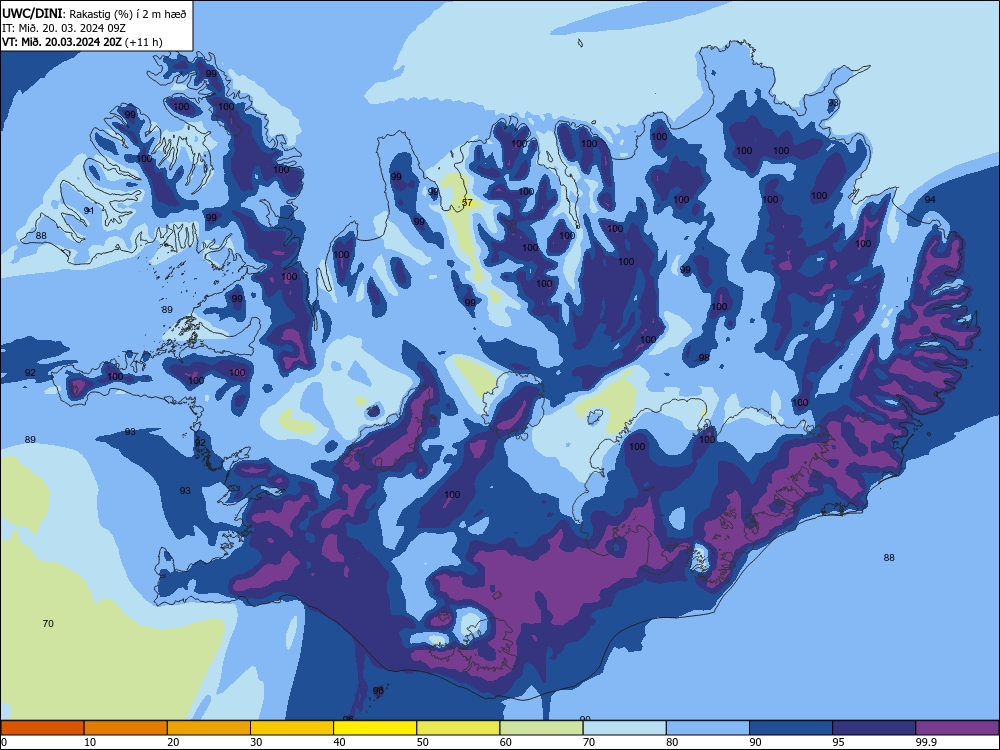Click the legend tick label "90"
1000x750 pixels.
coord(755,742)
